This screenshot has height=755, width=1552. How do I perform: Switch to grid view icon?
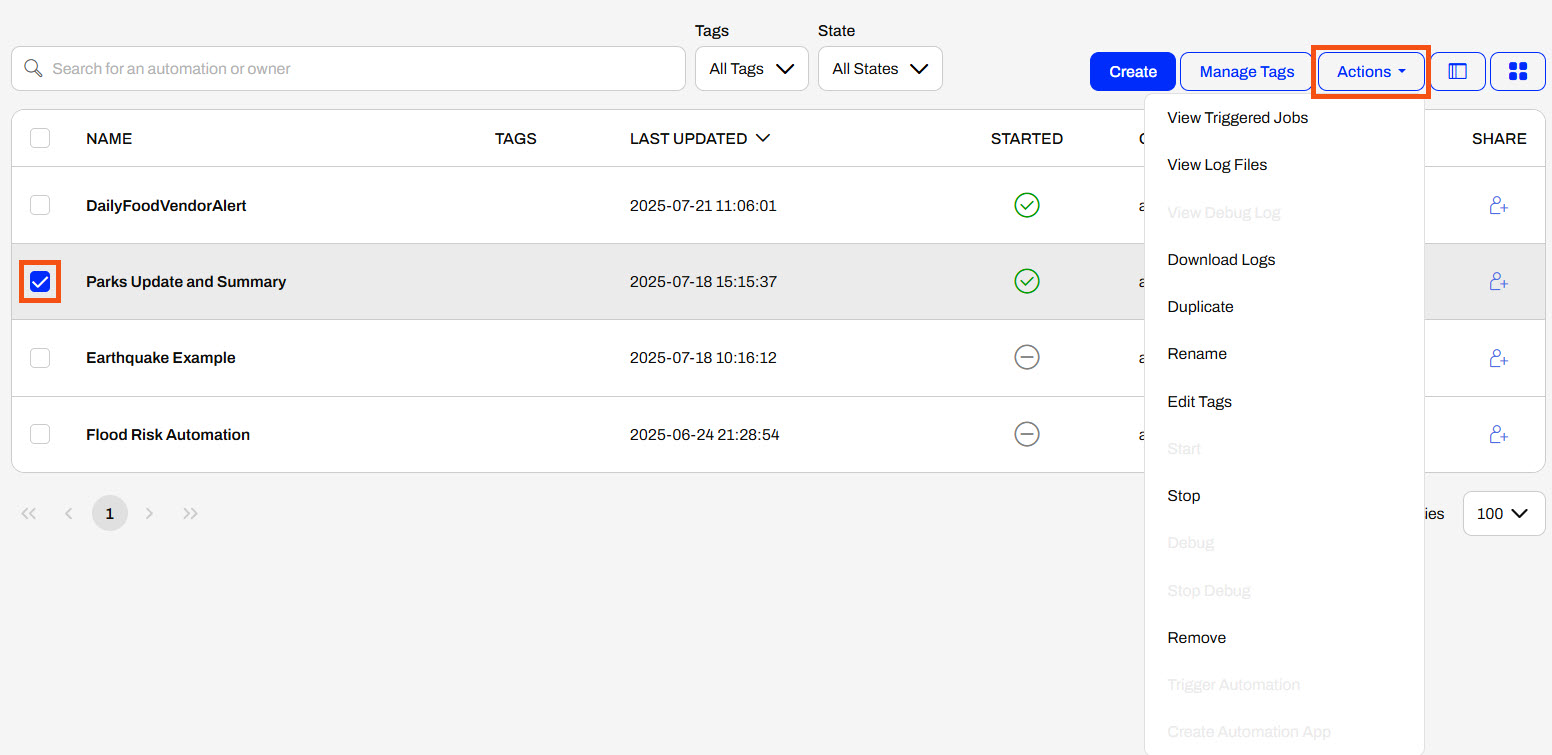1517,71
